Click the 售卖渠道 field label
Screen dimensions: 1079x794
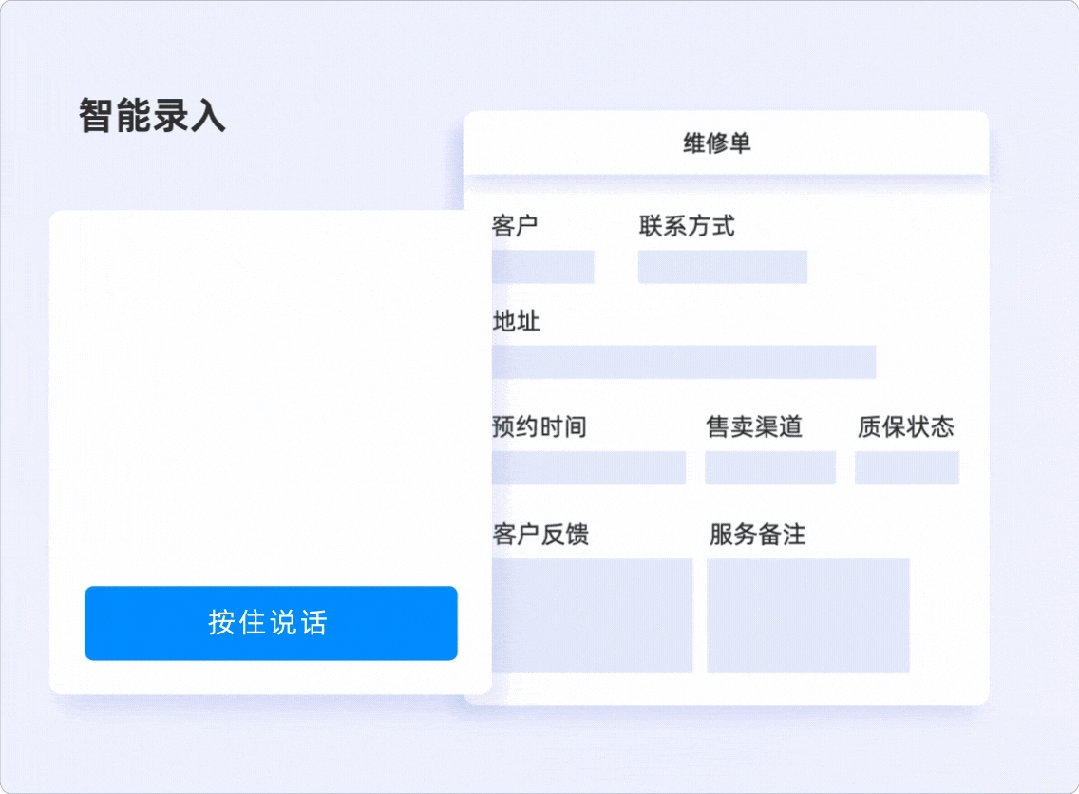[756, 427]
